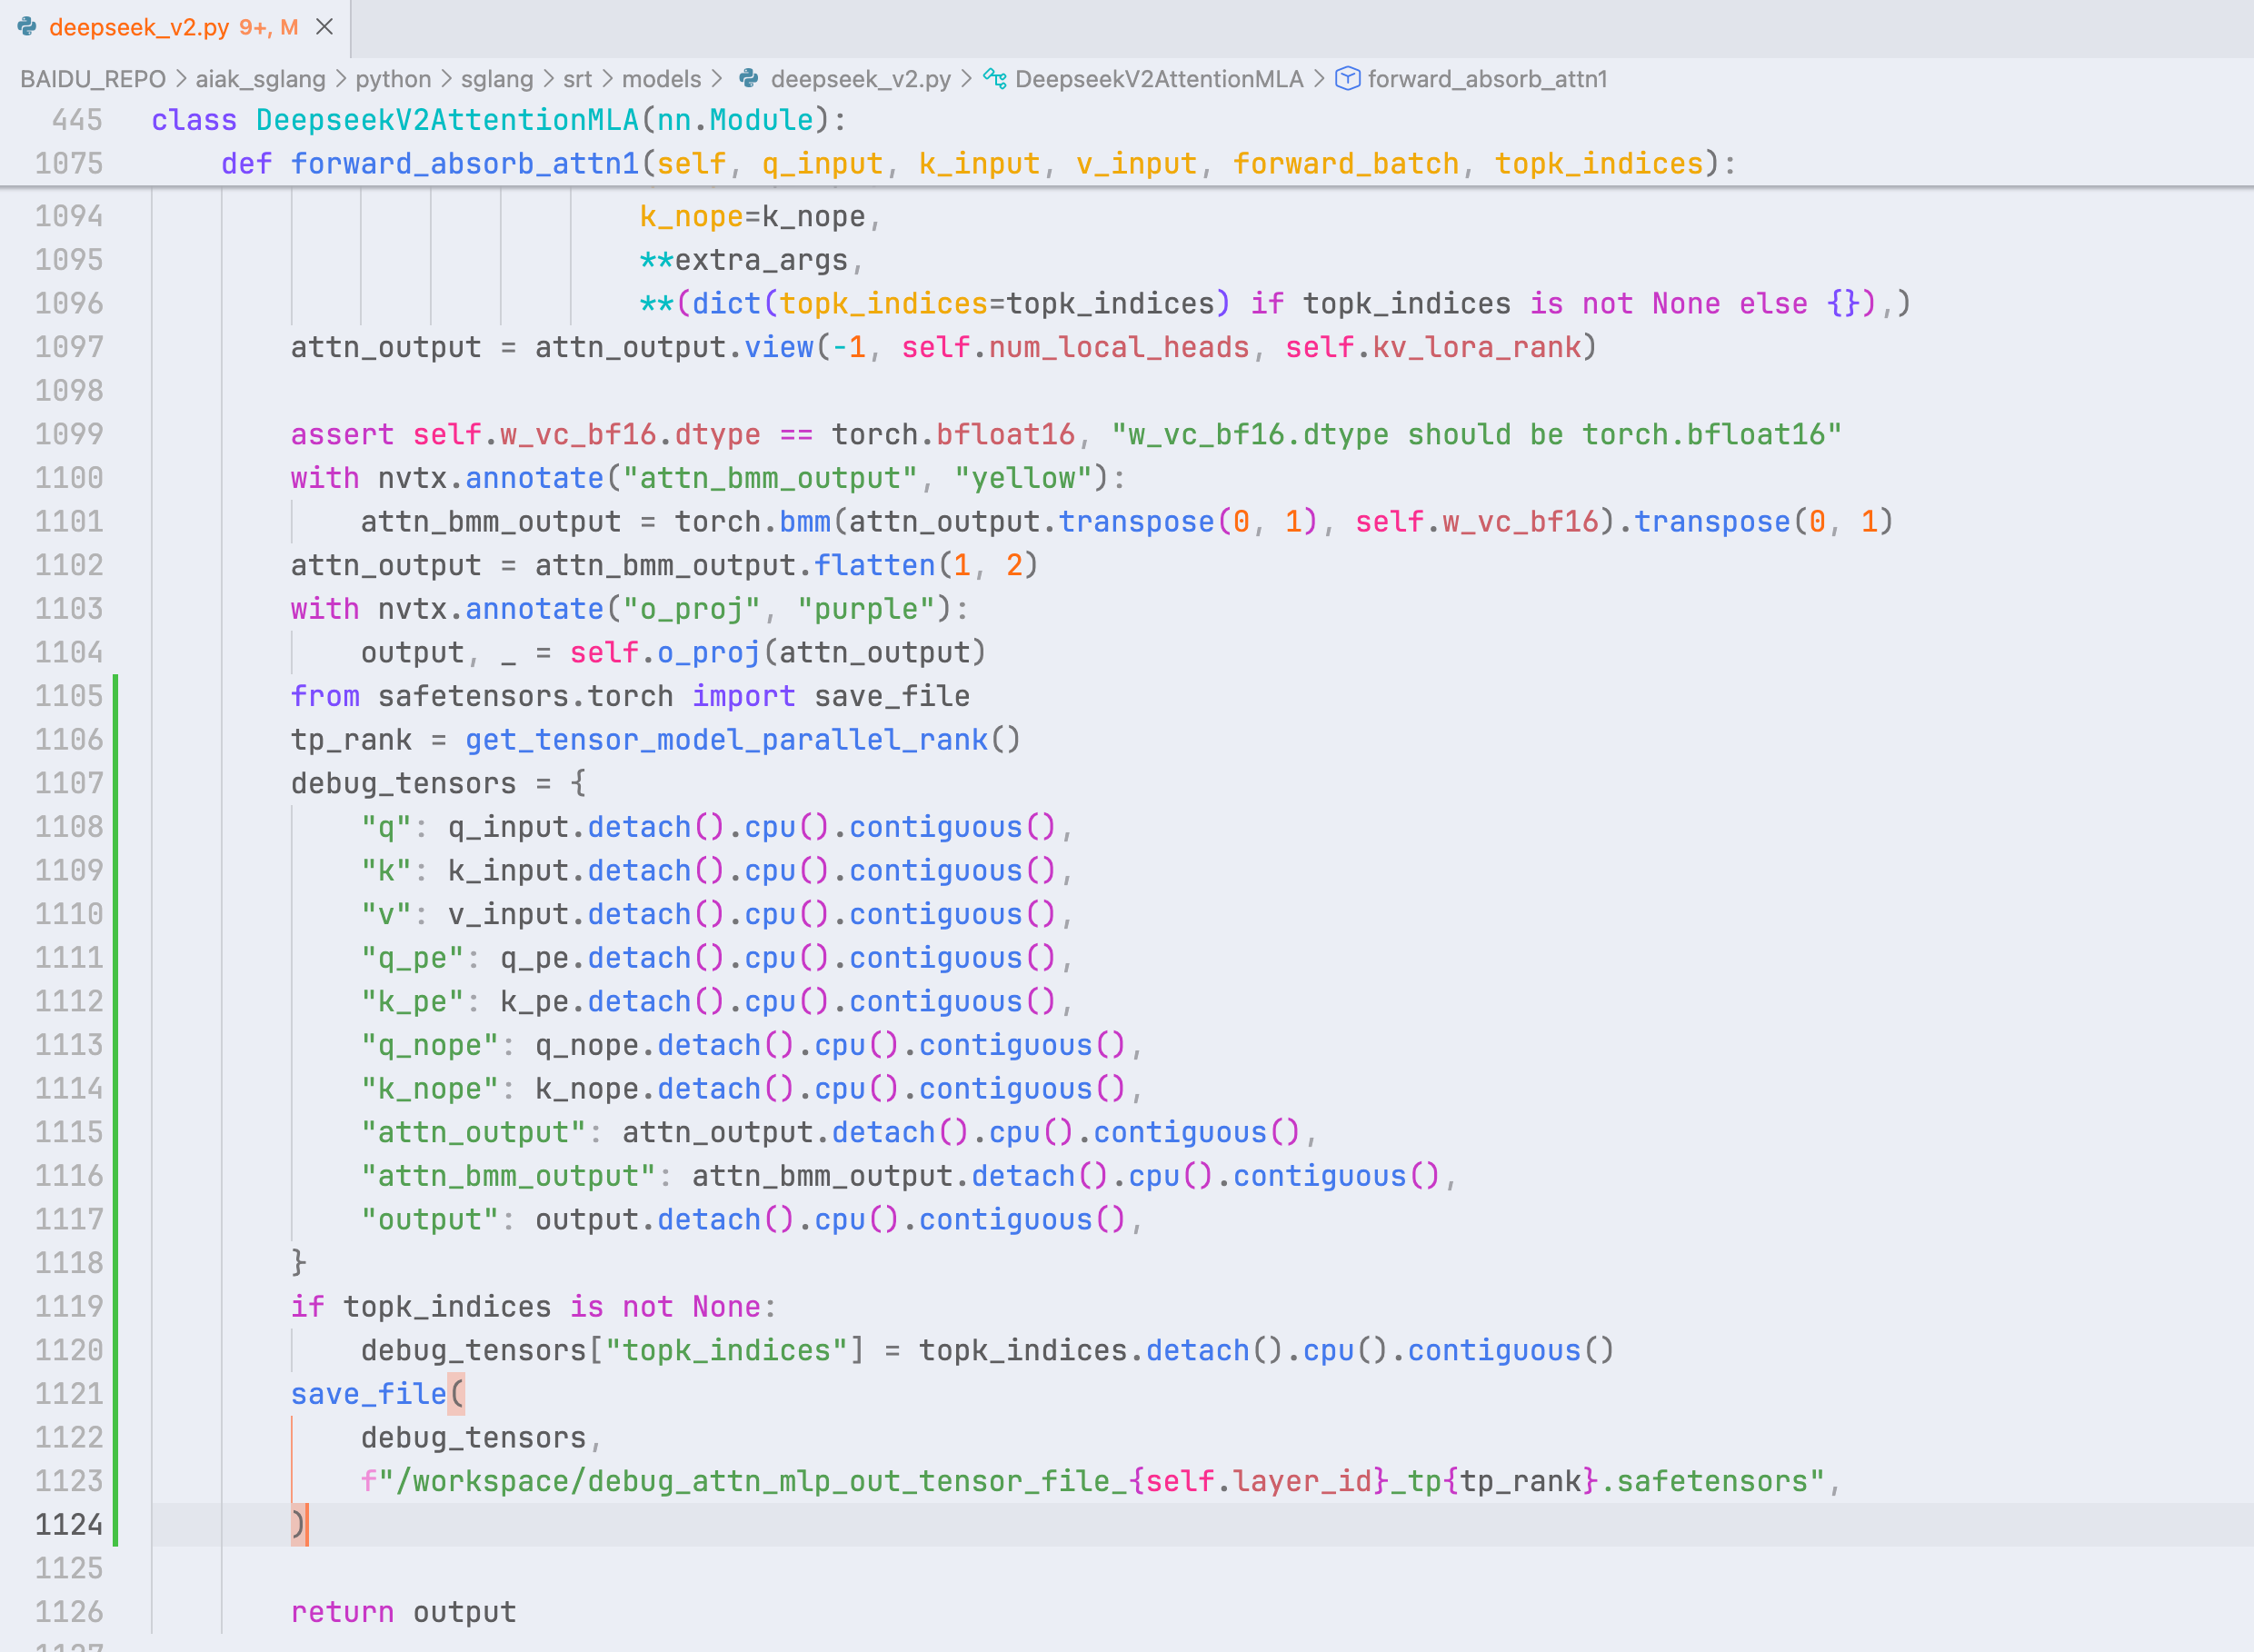Click green git change bar beside line 1110
Screen dimensions: 2254x1652
click(116, 914)
